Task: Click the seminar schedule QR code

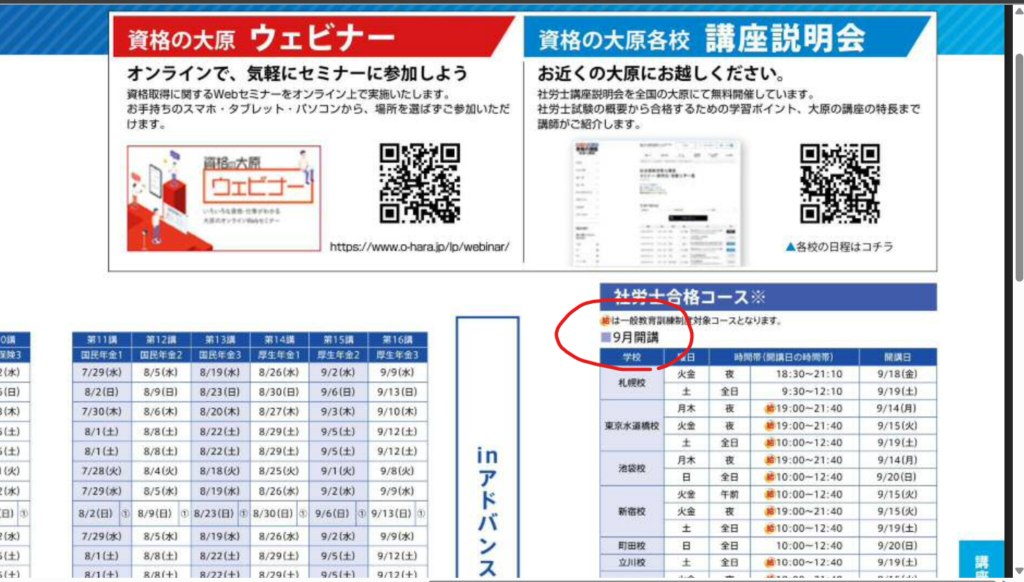Action: coord(840,183)
